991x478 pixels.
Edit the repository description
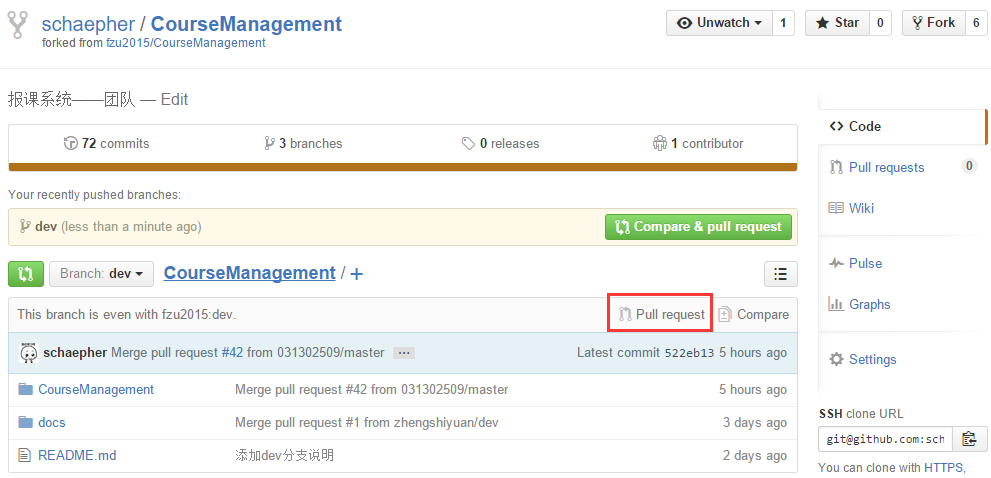(174, 100)
